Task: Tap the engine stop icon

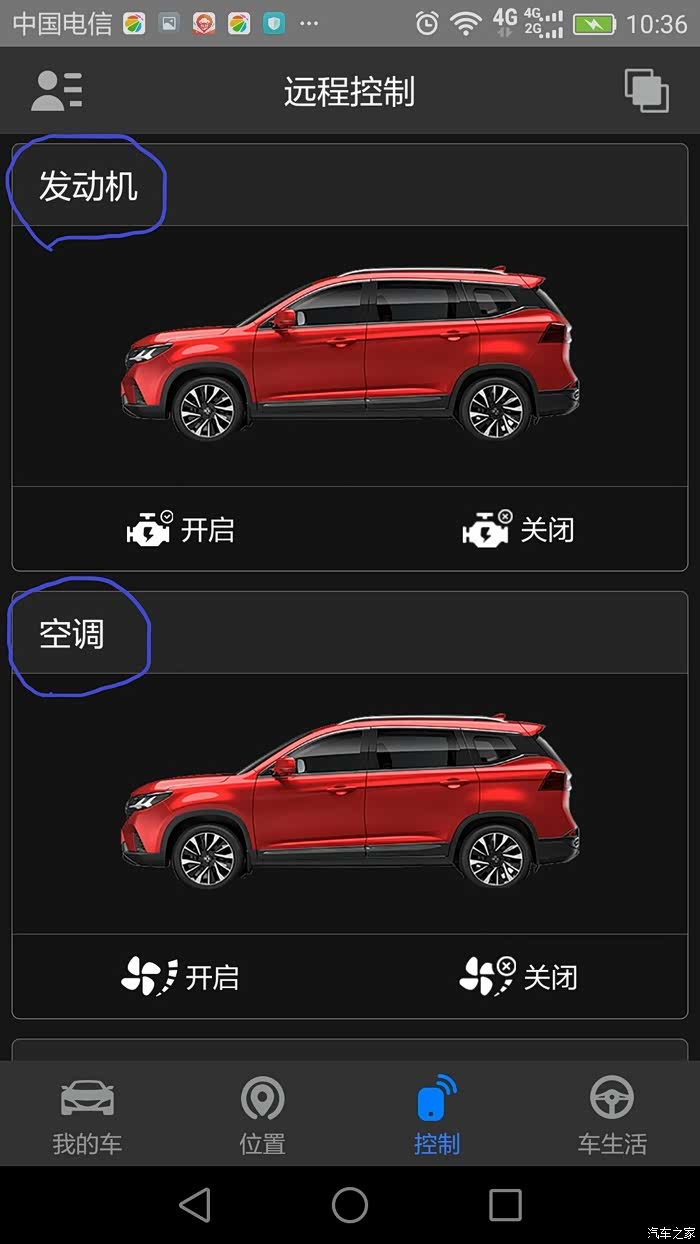Action: click(x=487, y=528)
